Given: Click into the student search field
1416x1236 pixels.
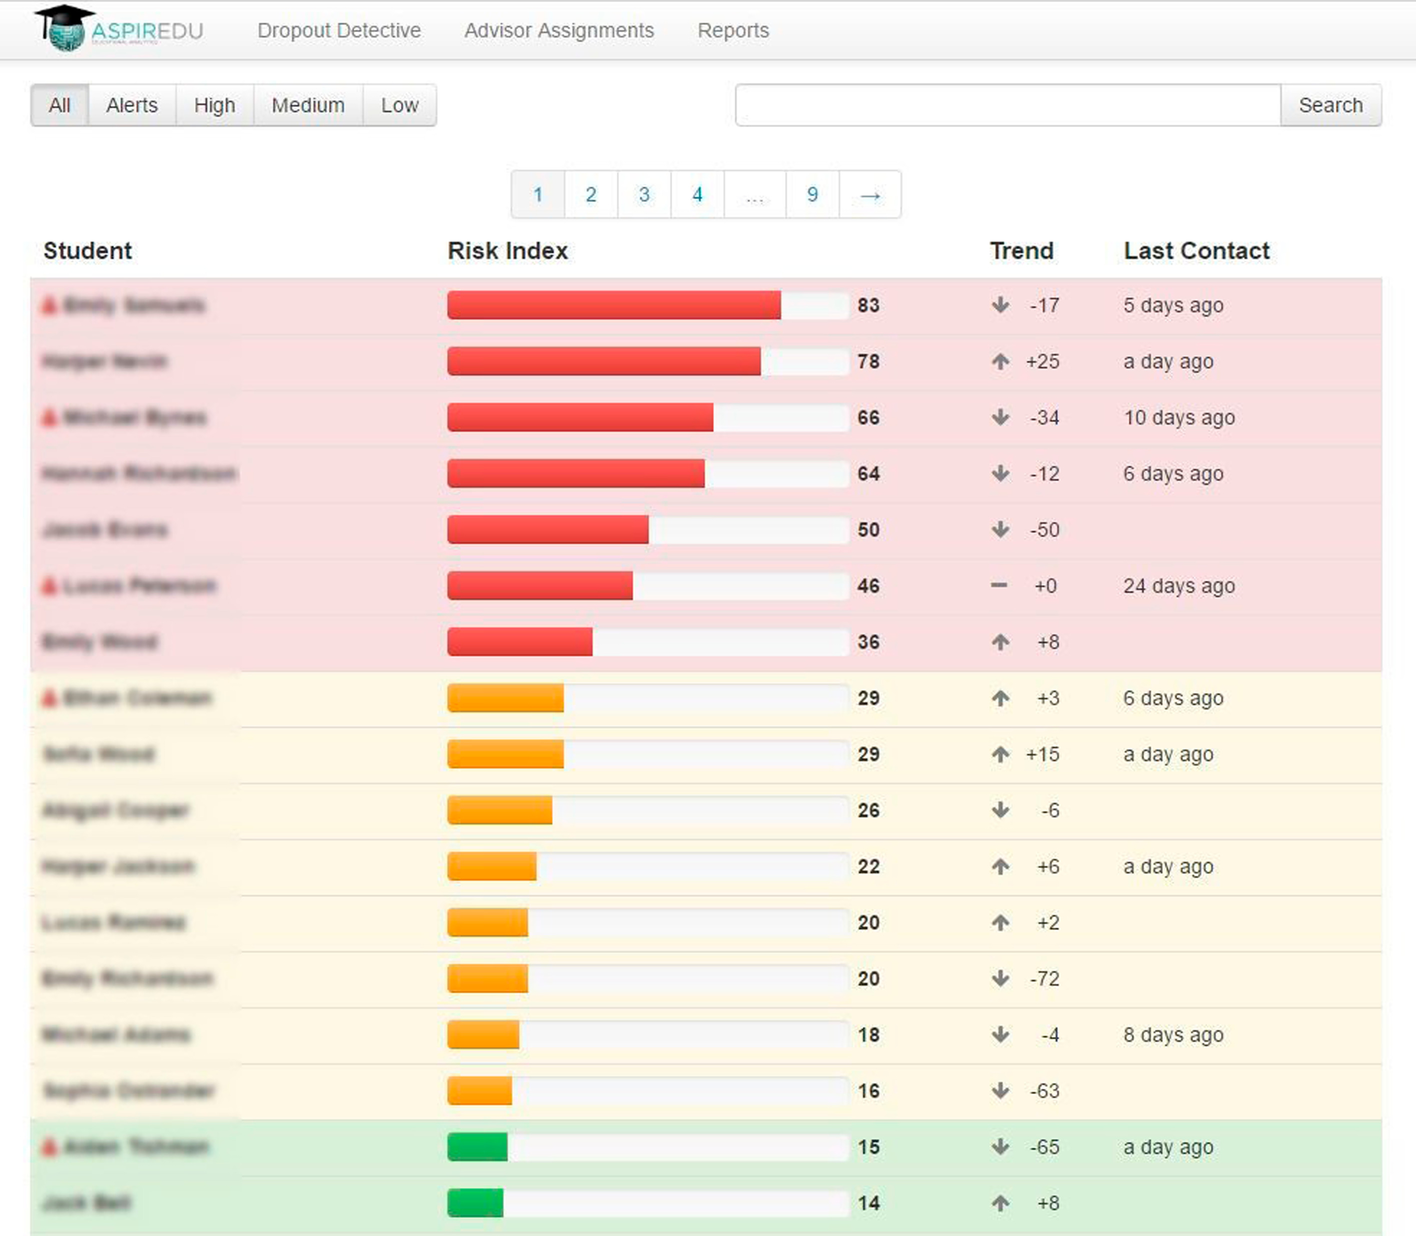Looking at the screenshot, I should tap(1008, 105).
